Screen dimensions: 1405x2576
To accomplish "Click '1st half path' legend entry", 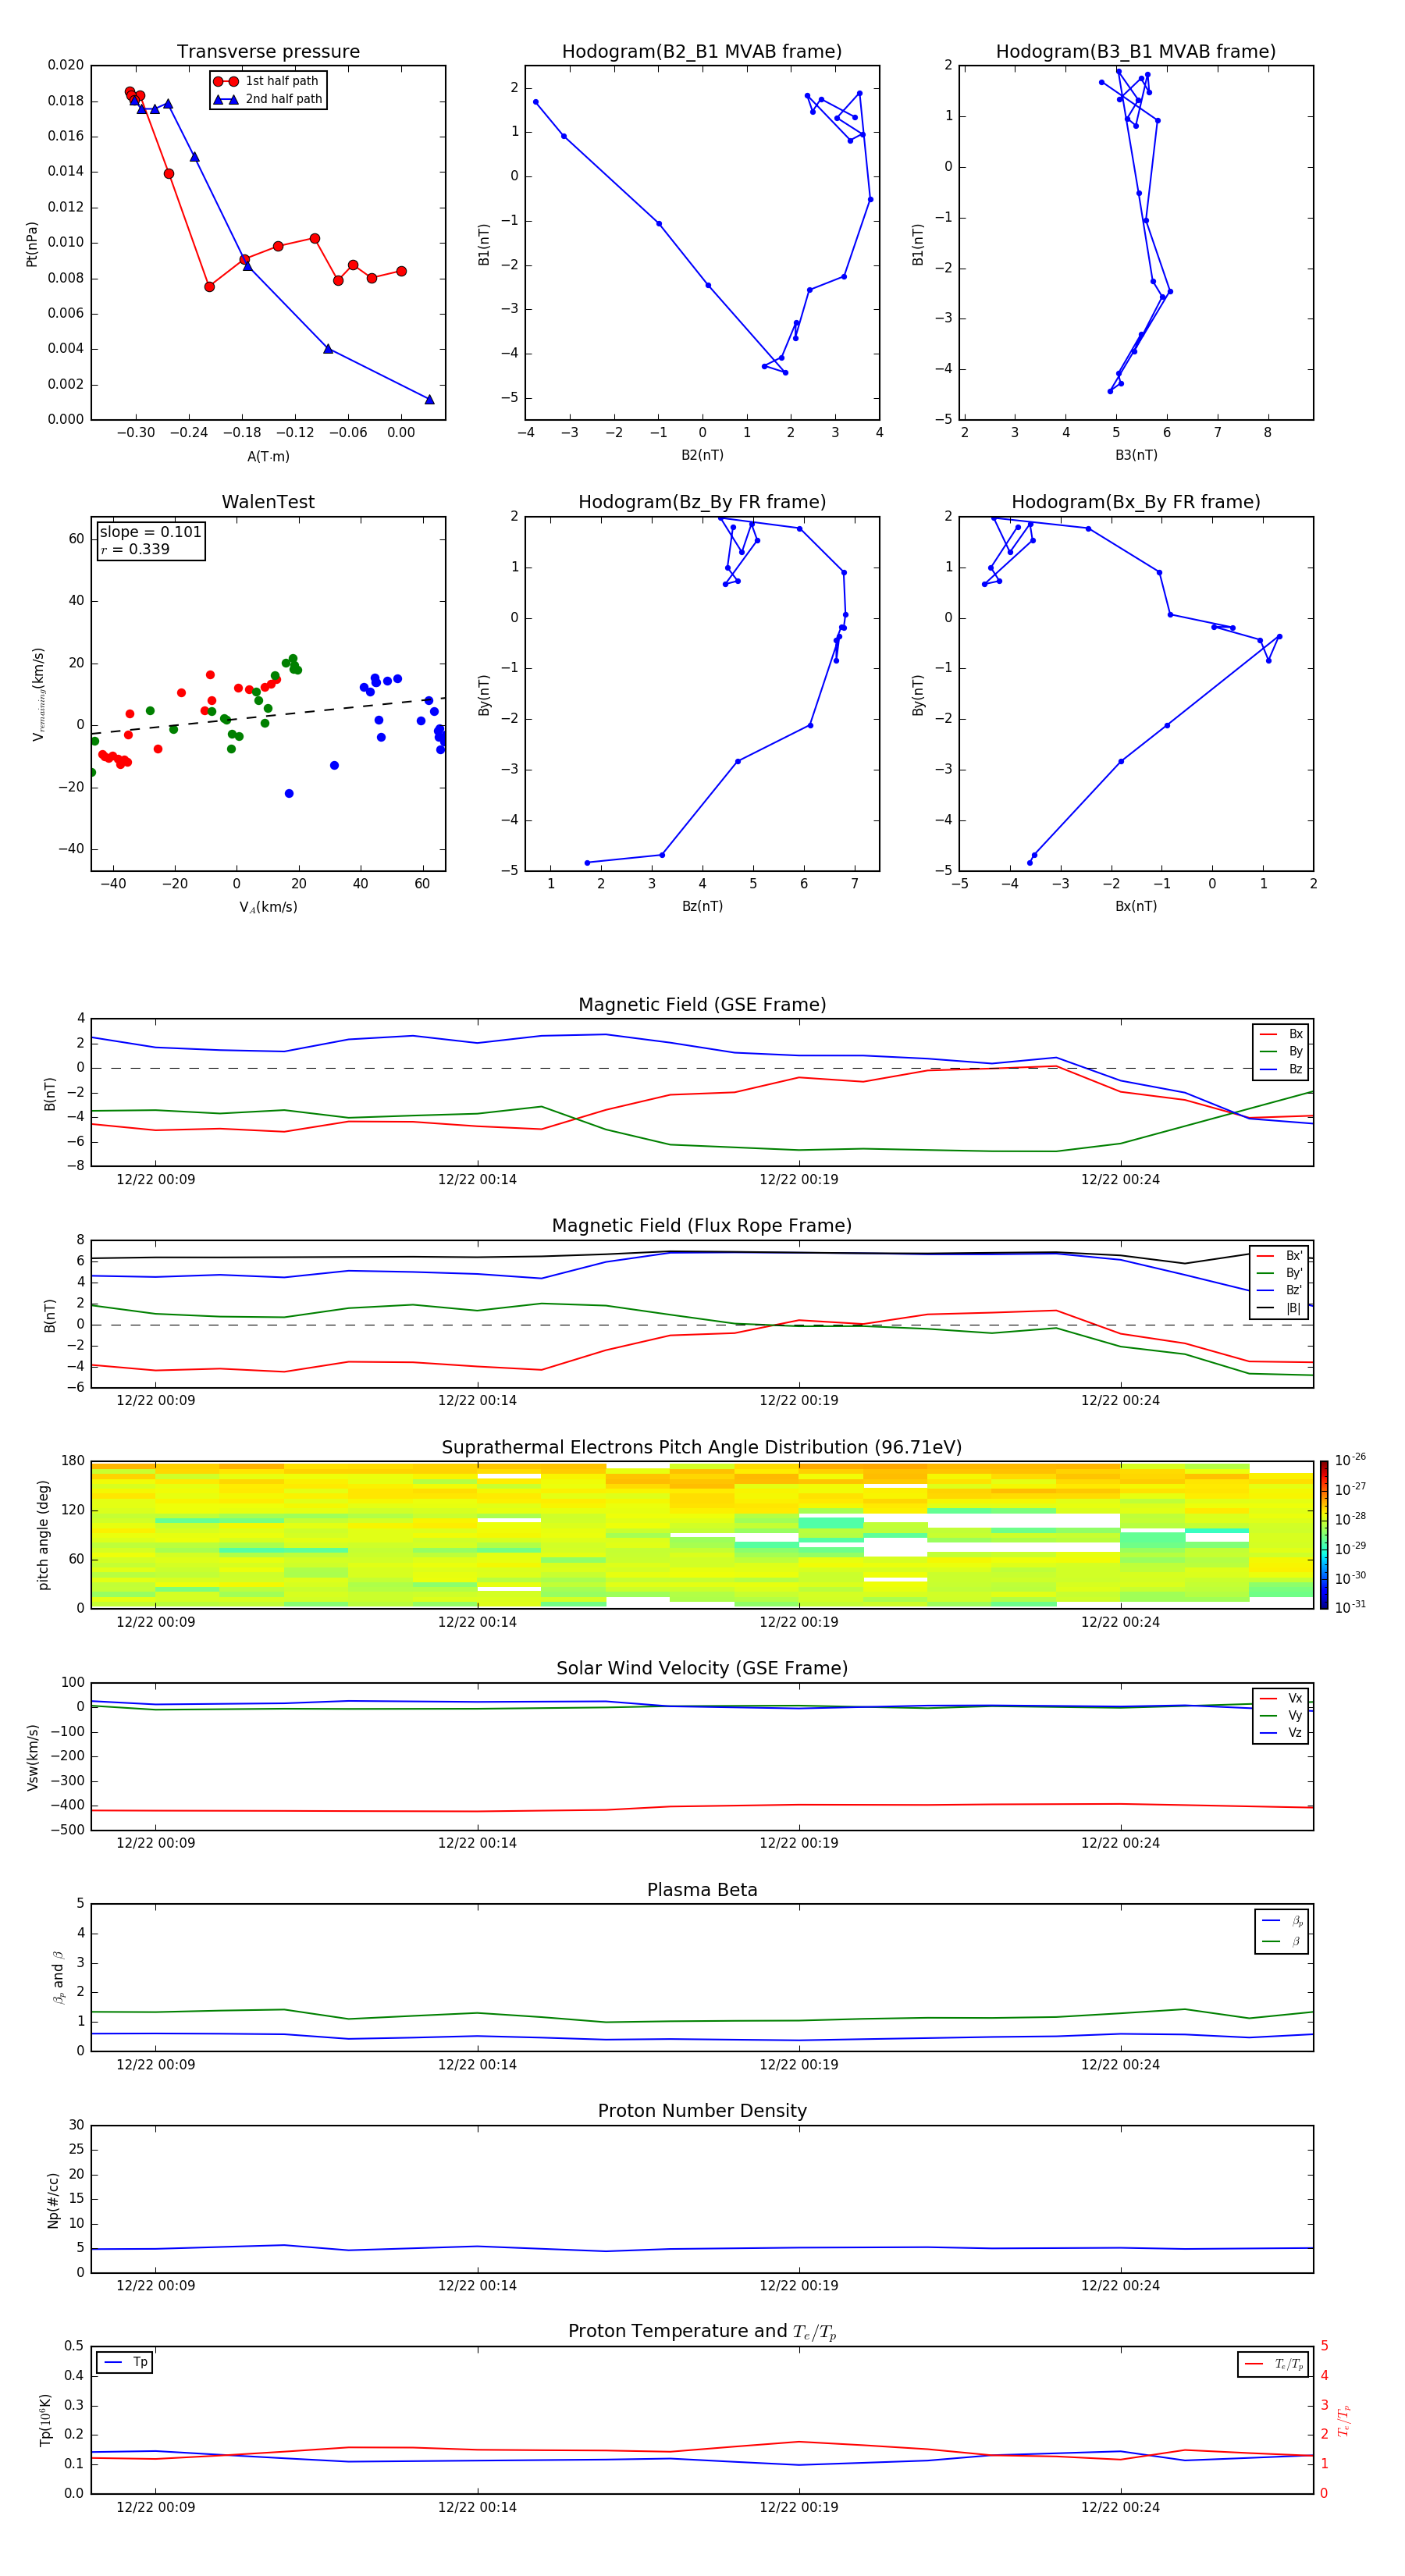I will point(267,81).
